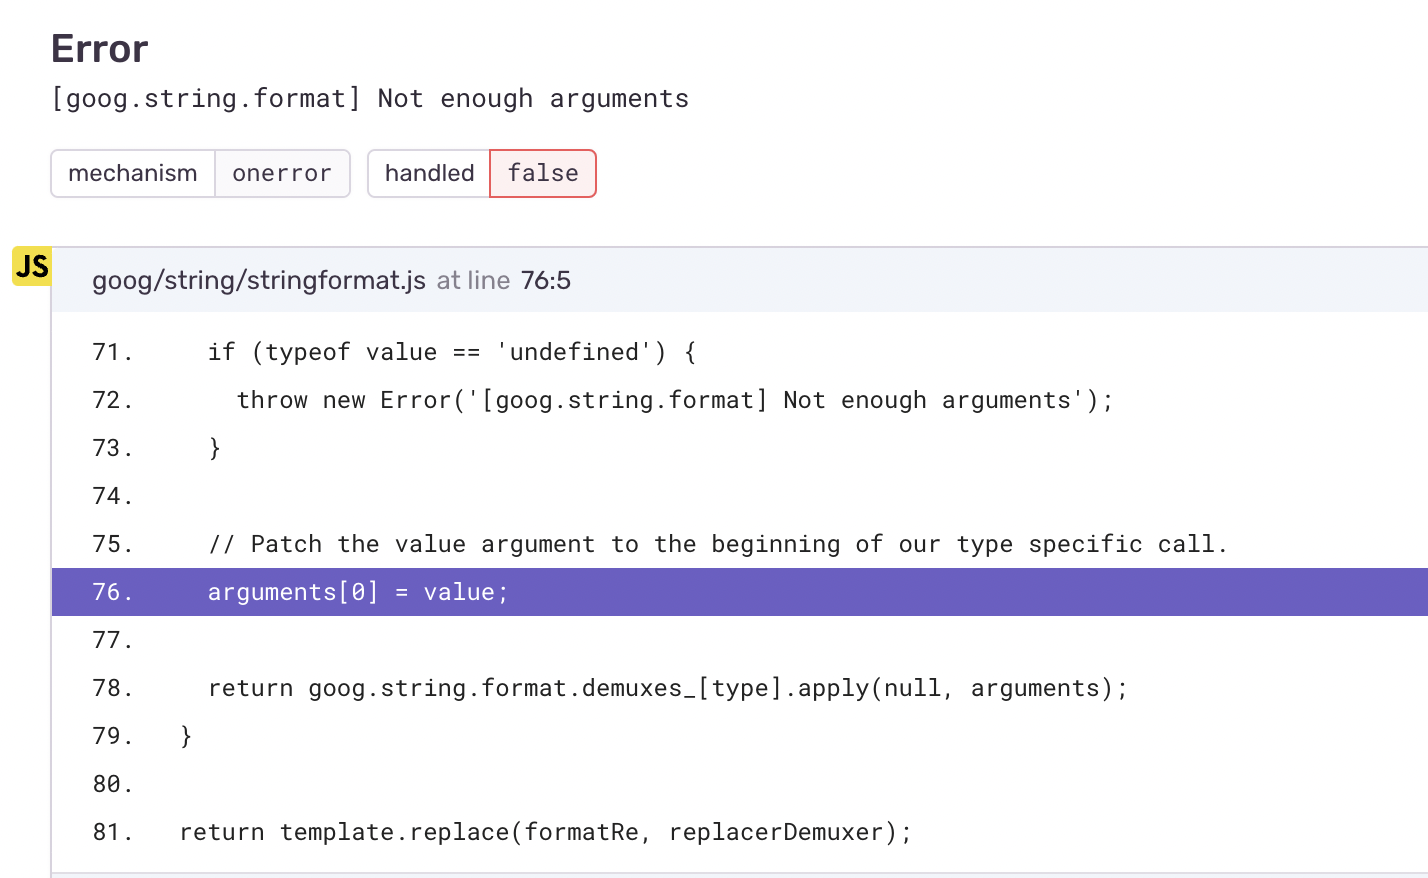Click the comment line about patching the value argument
The width and height of the screenshot is (1428, 878).
[x=716, y=544]
